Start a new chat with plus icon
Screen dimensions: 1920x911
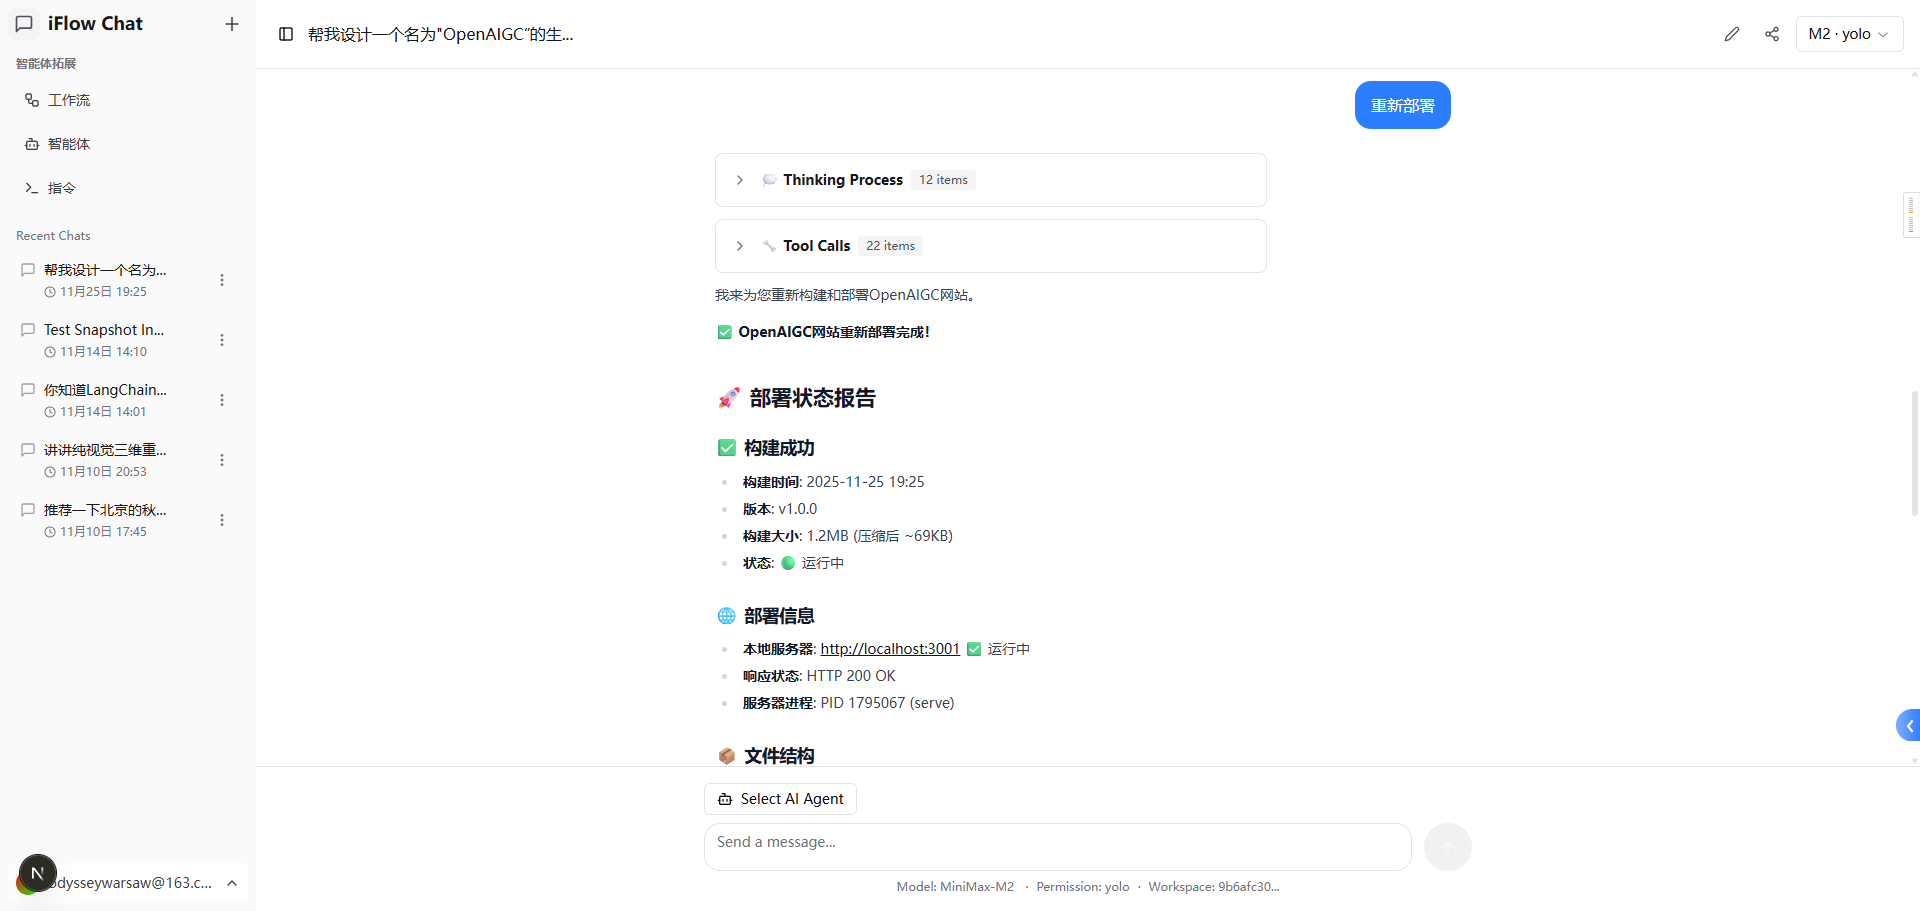pyautogui.click(x=231, y=24)
